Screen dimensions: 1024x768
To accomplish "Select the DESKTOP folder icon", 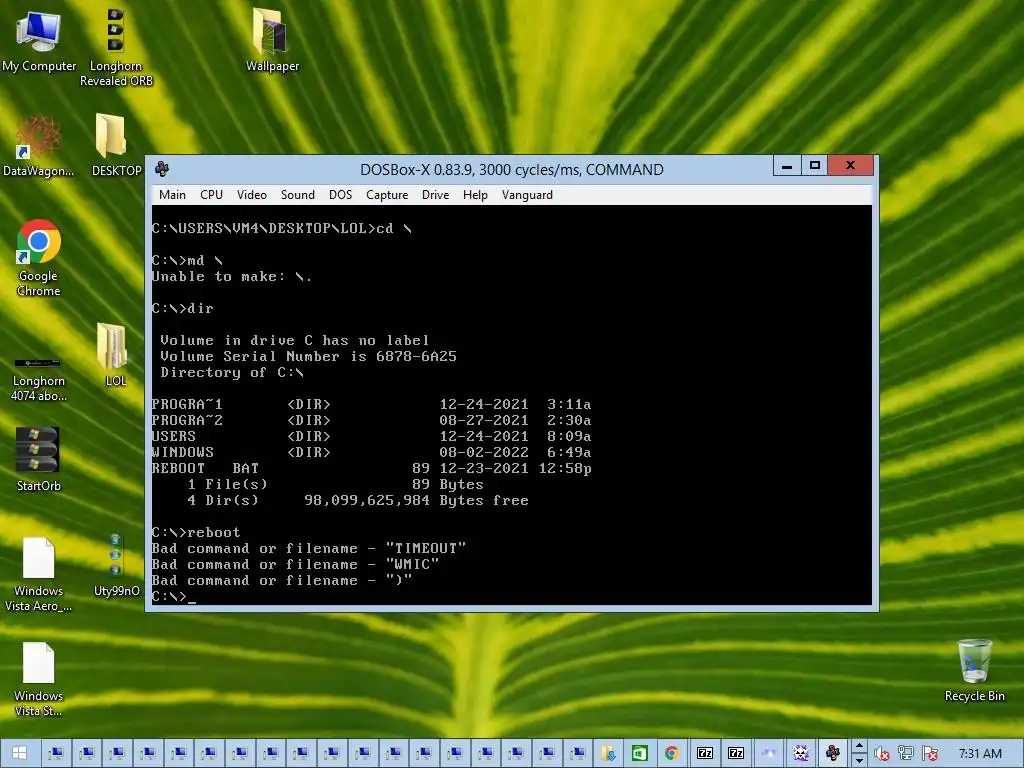I will [116, 146].
